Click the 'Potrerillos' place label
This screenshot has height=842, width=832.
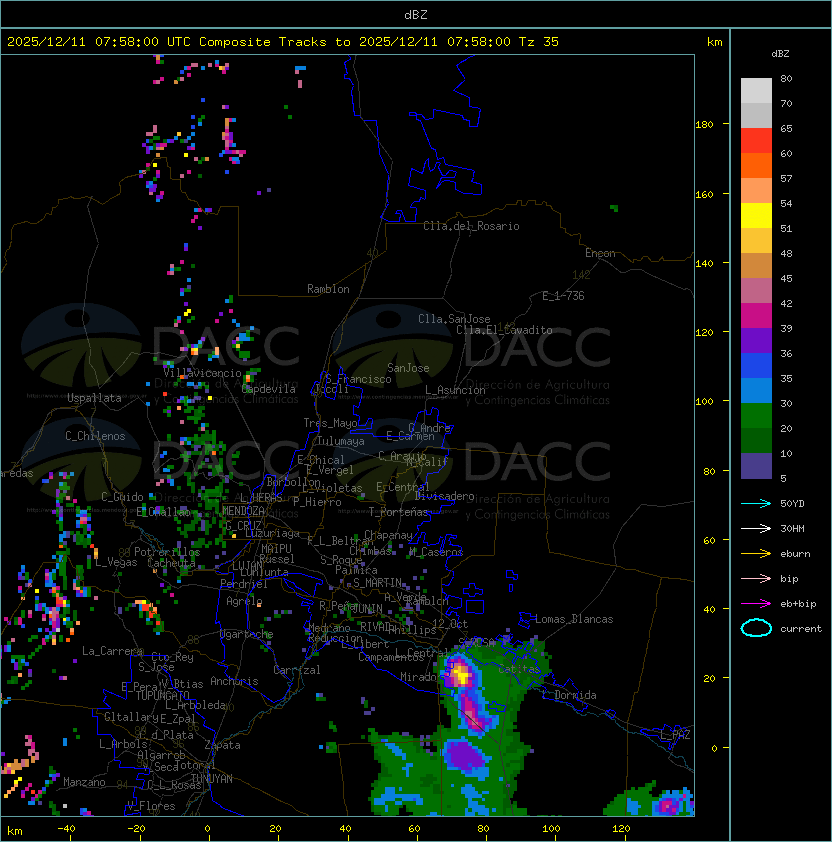[x=167, y=551]
